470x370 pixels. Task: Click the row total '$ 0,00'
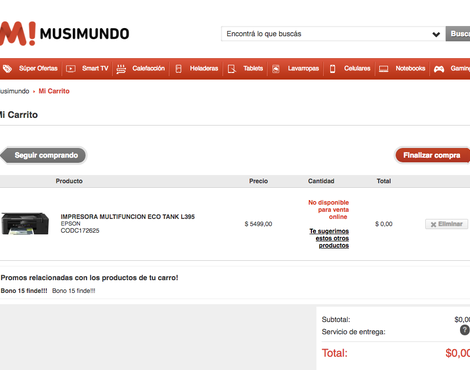pyautogui.click(x=384, y=224)
